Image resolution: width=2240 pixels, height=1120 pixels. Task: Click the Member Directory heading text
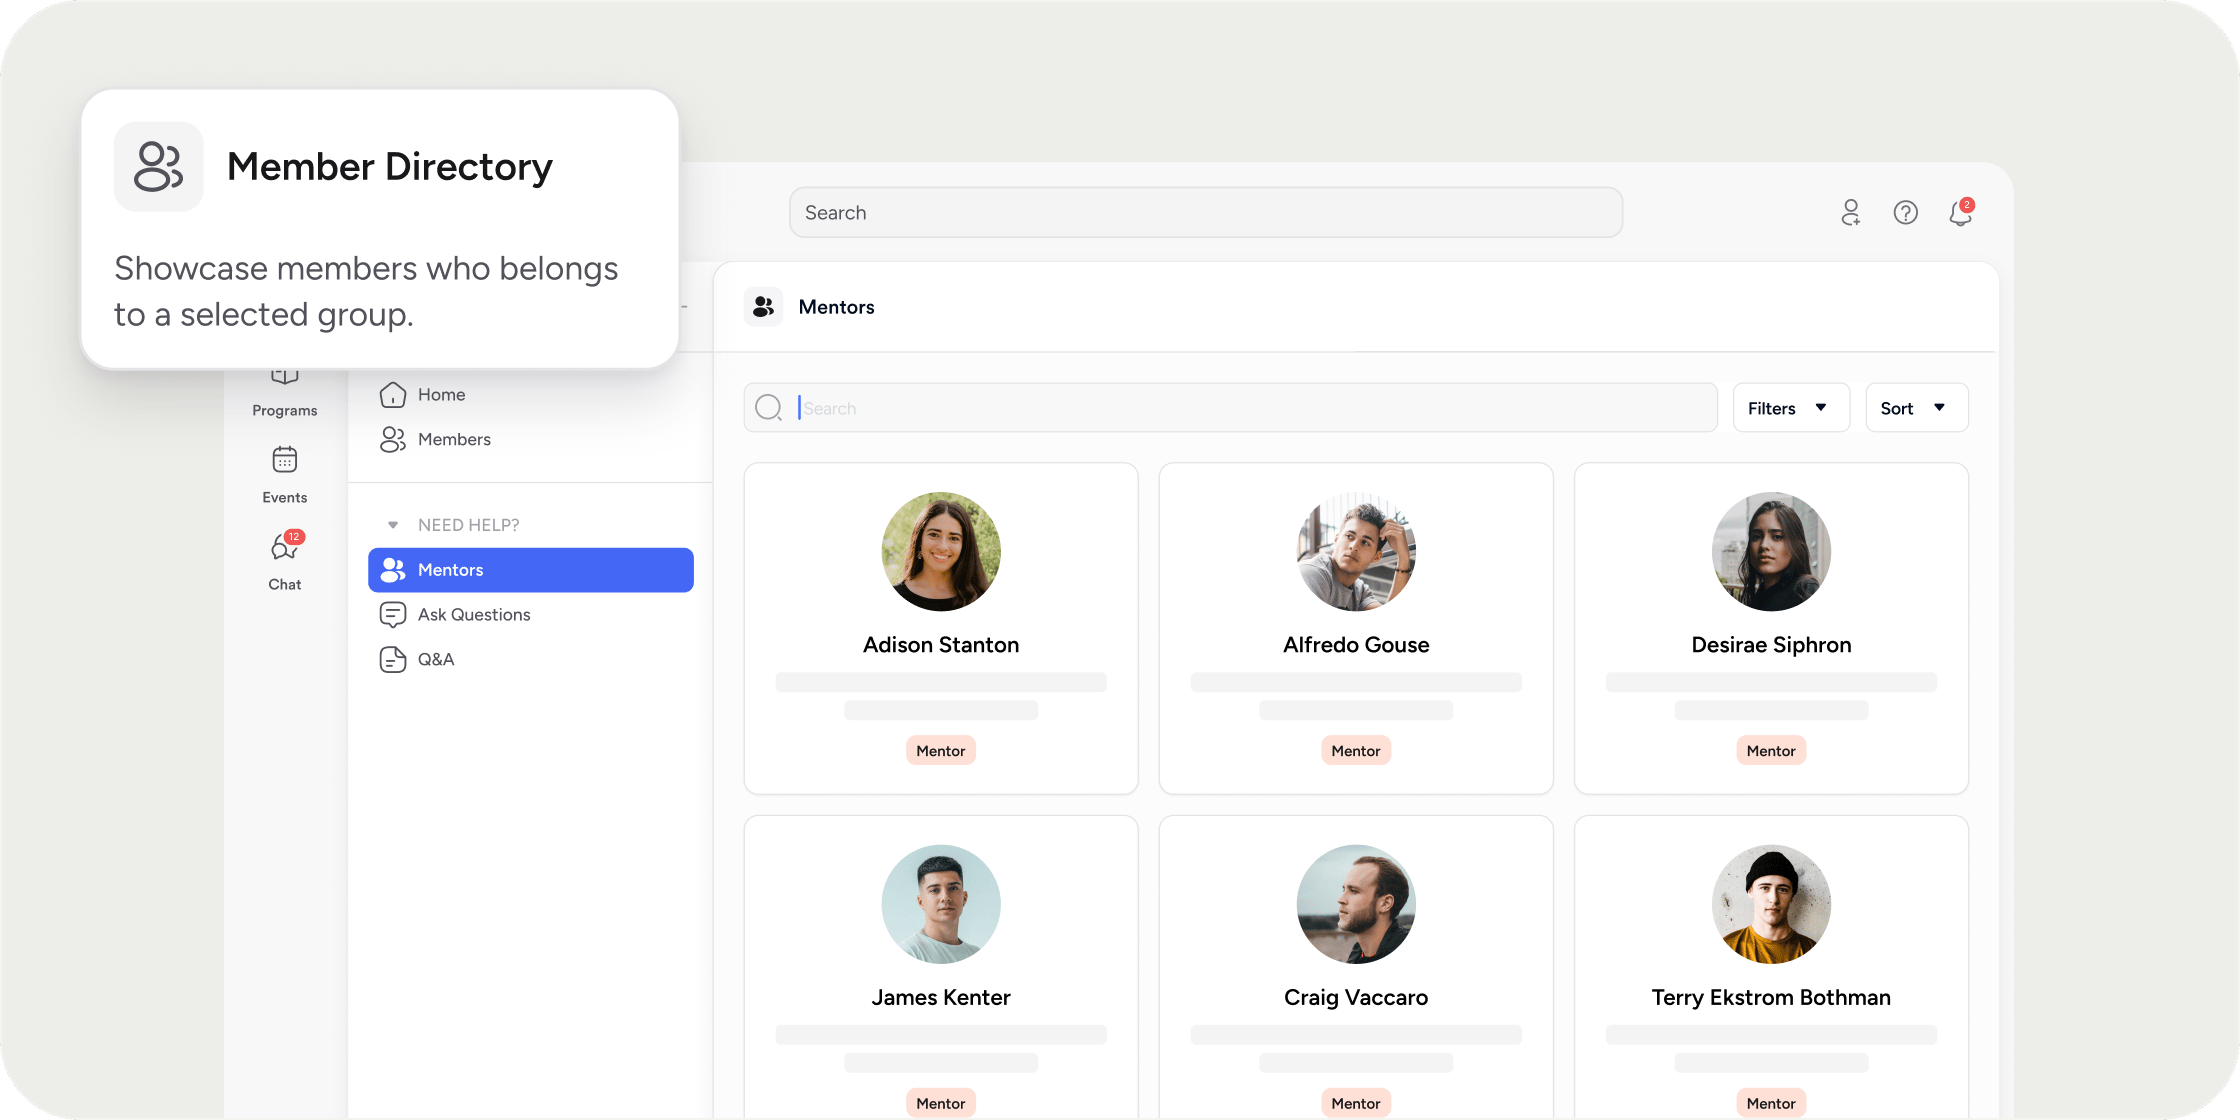[390, 166]
